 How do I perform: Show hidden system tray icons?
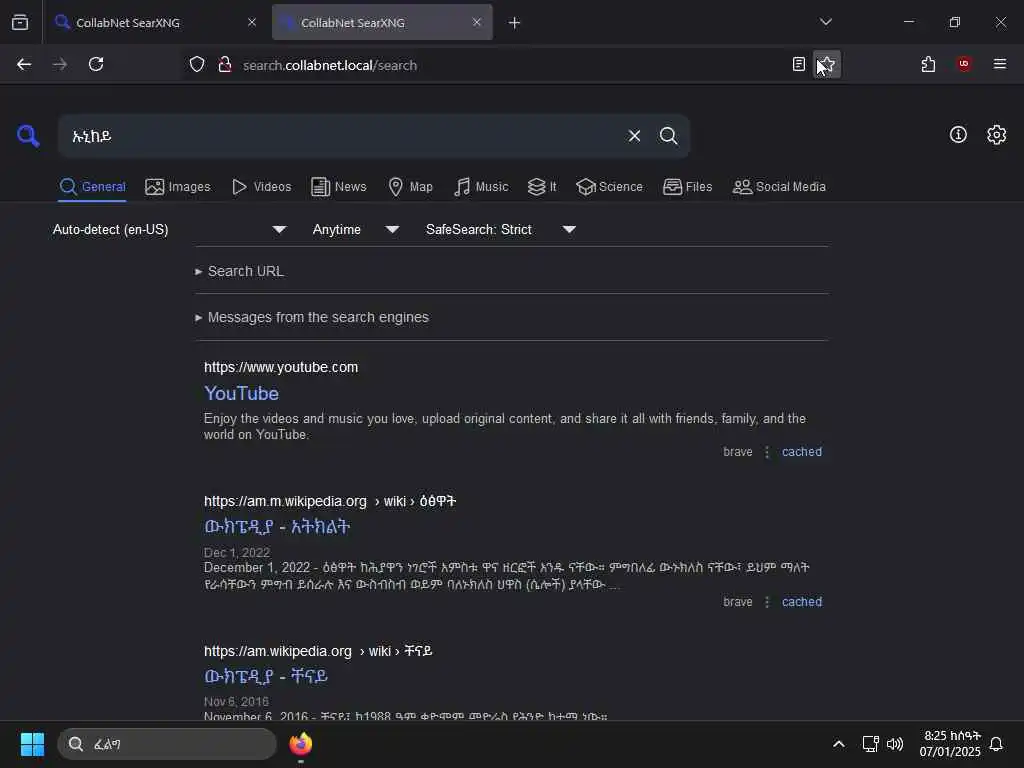pyautogui.click(x=839, y=744)
